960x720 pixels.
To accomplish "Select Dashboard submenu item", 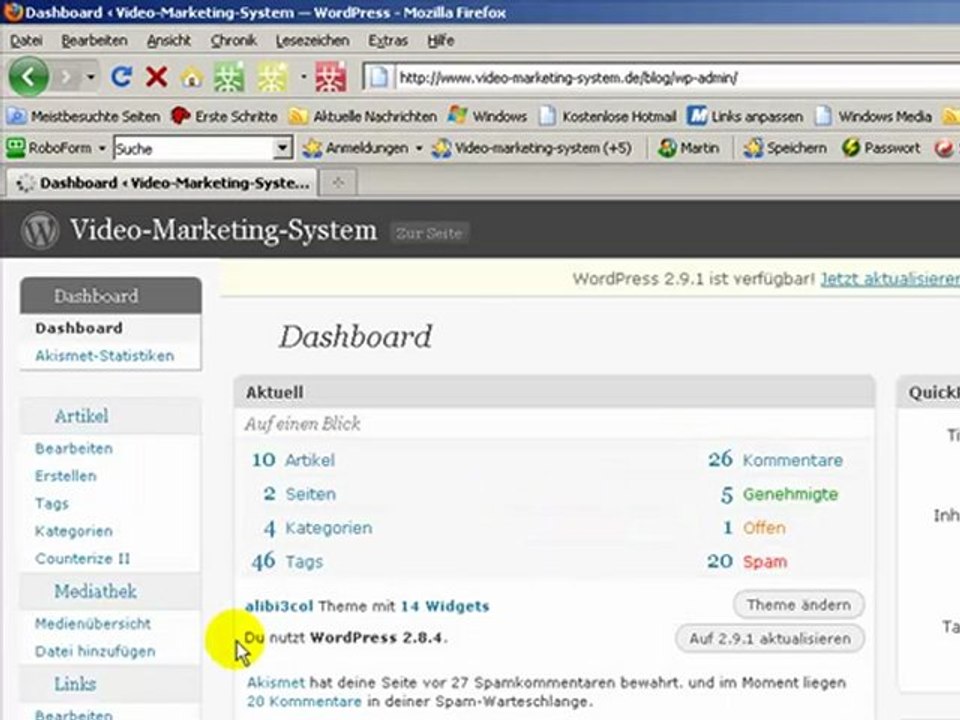I will [79, 328].
